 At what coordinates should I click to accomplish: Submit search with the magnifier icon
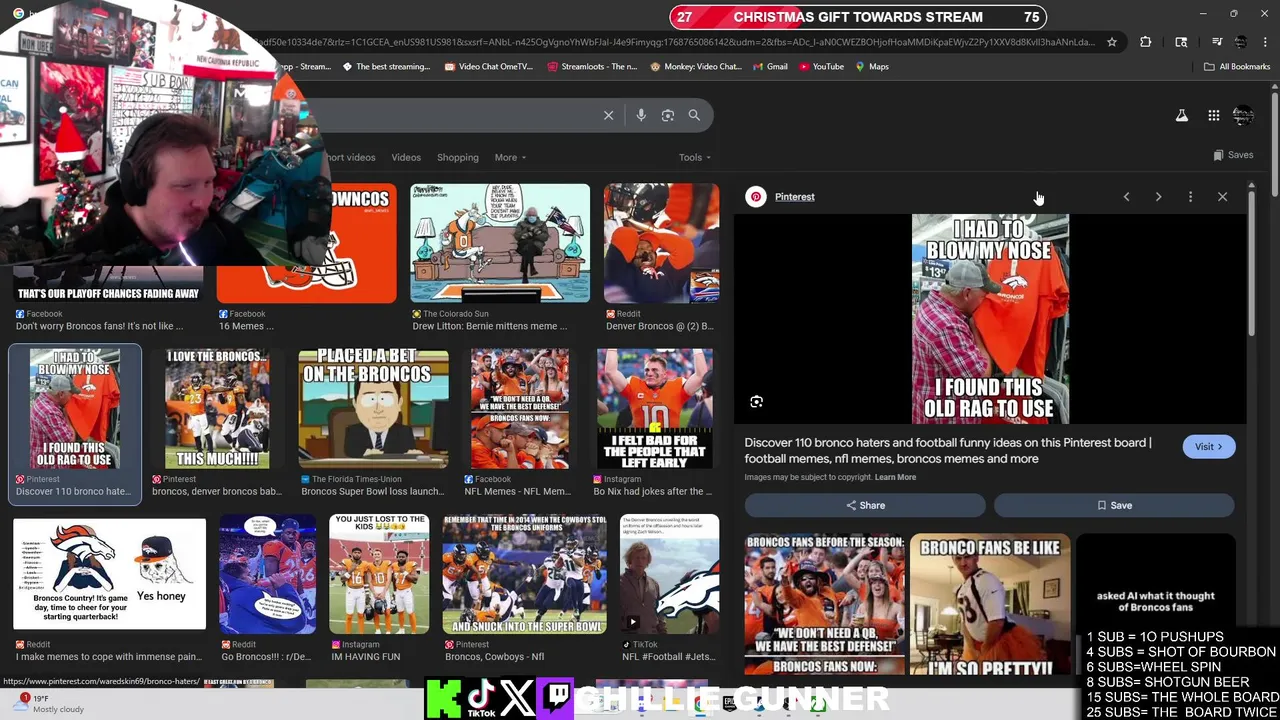pyautogui.click(x=694, y=115)
